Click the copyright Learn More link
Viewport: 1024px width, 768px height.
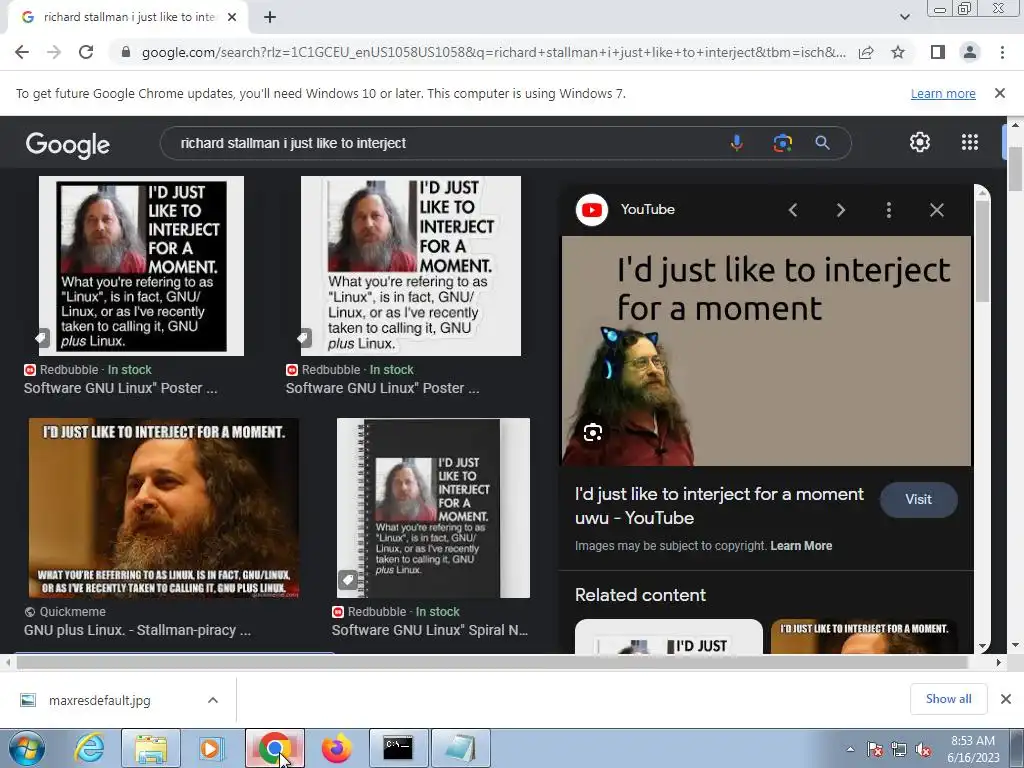coord(801,546)
